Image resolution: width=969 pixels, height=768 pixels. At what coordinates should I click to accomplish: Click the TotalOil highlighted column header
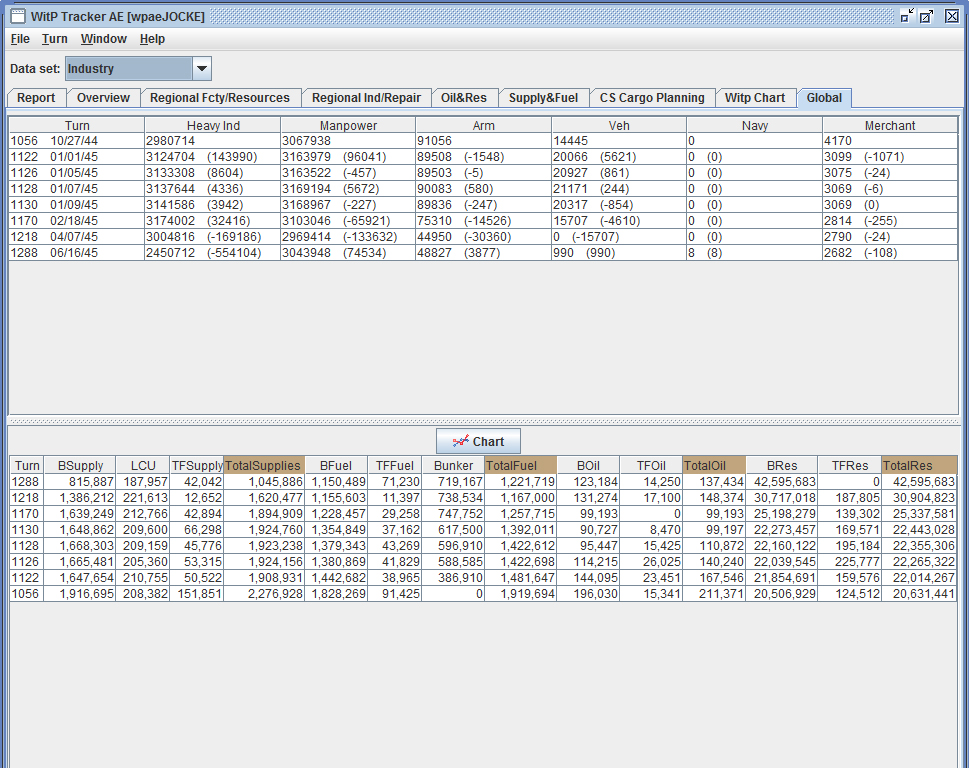tap(714, 465)
